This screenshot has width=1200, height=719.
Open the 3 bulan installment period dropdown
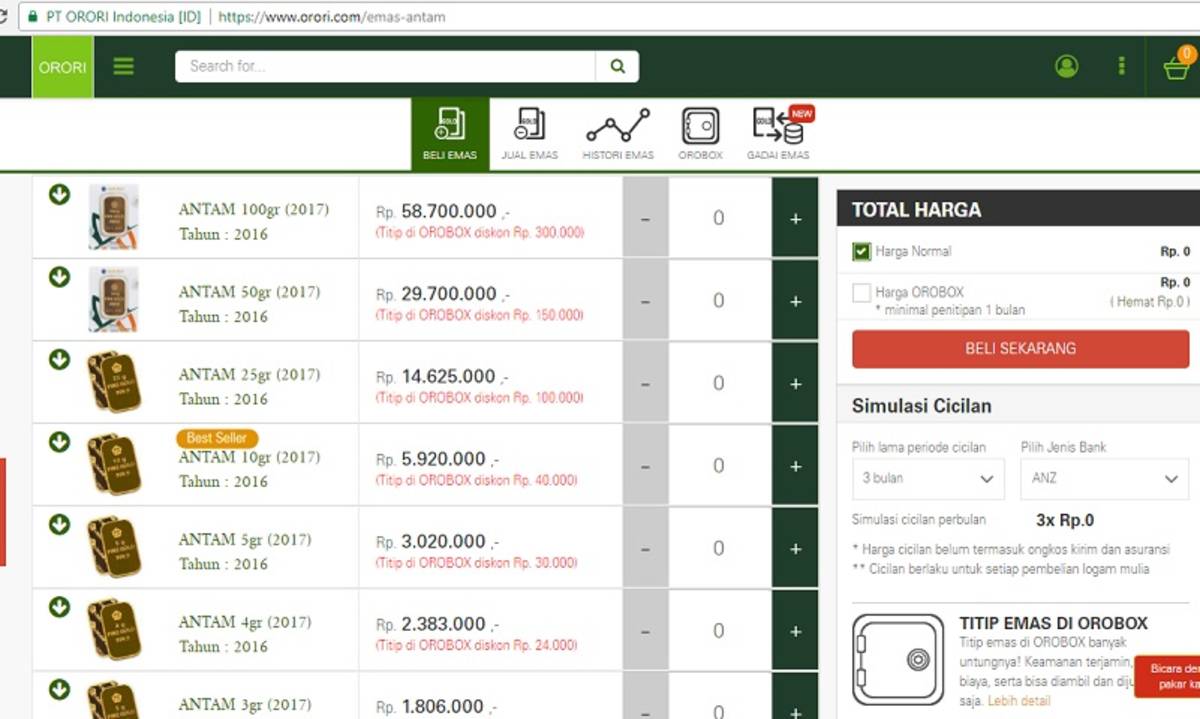(x=927, y=479)
